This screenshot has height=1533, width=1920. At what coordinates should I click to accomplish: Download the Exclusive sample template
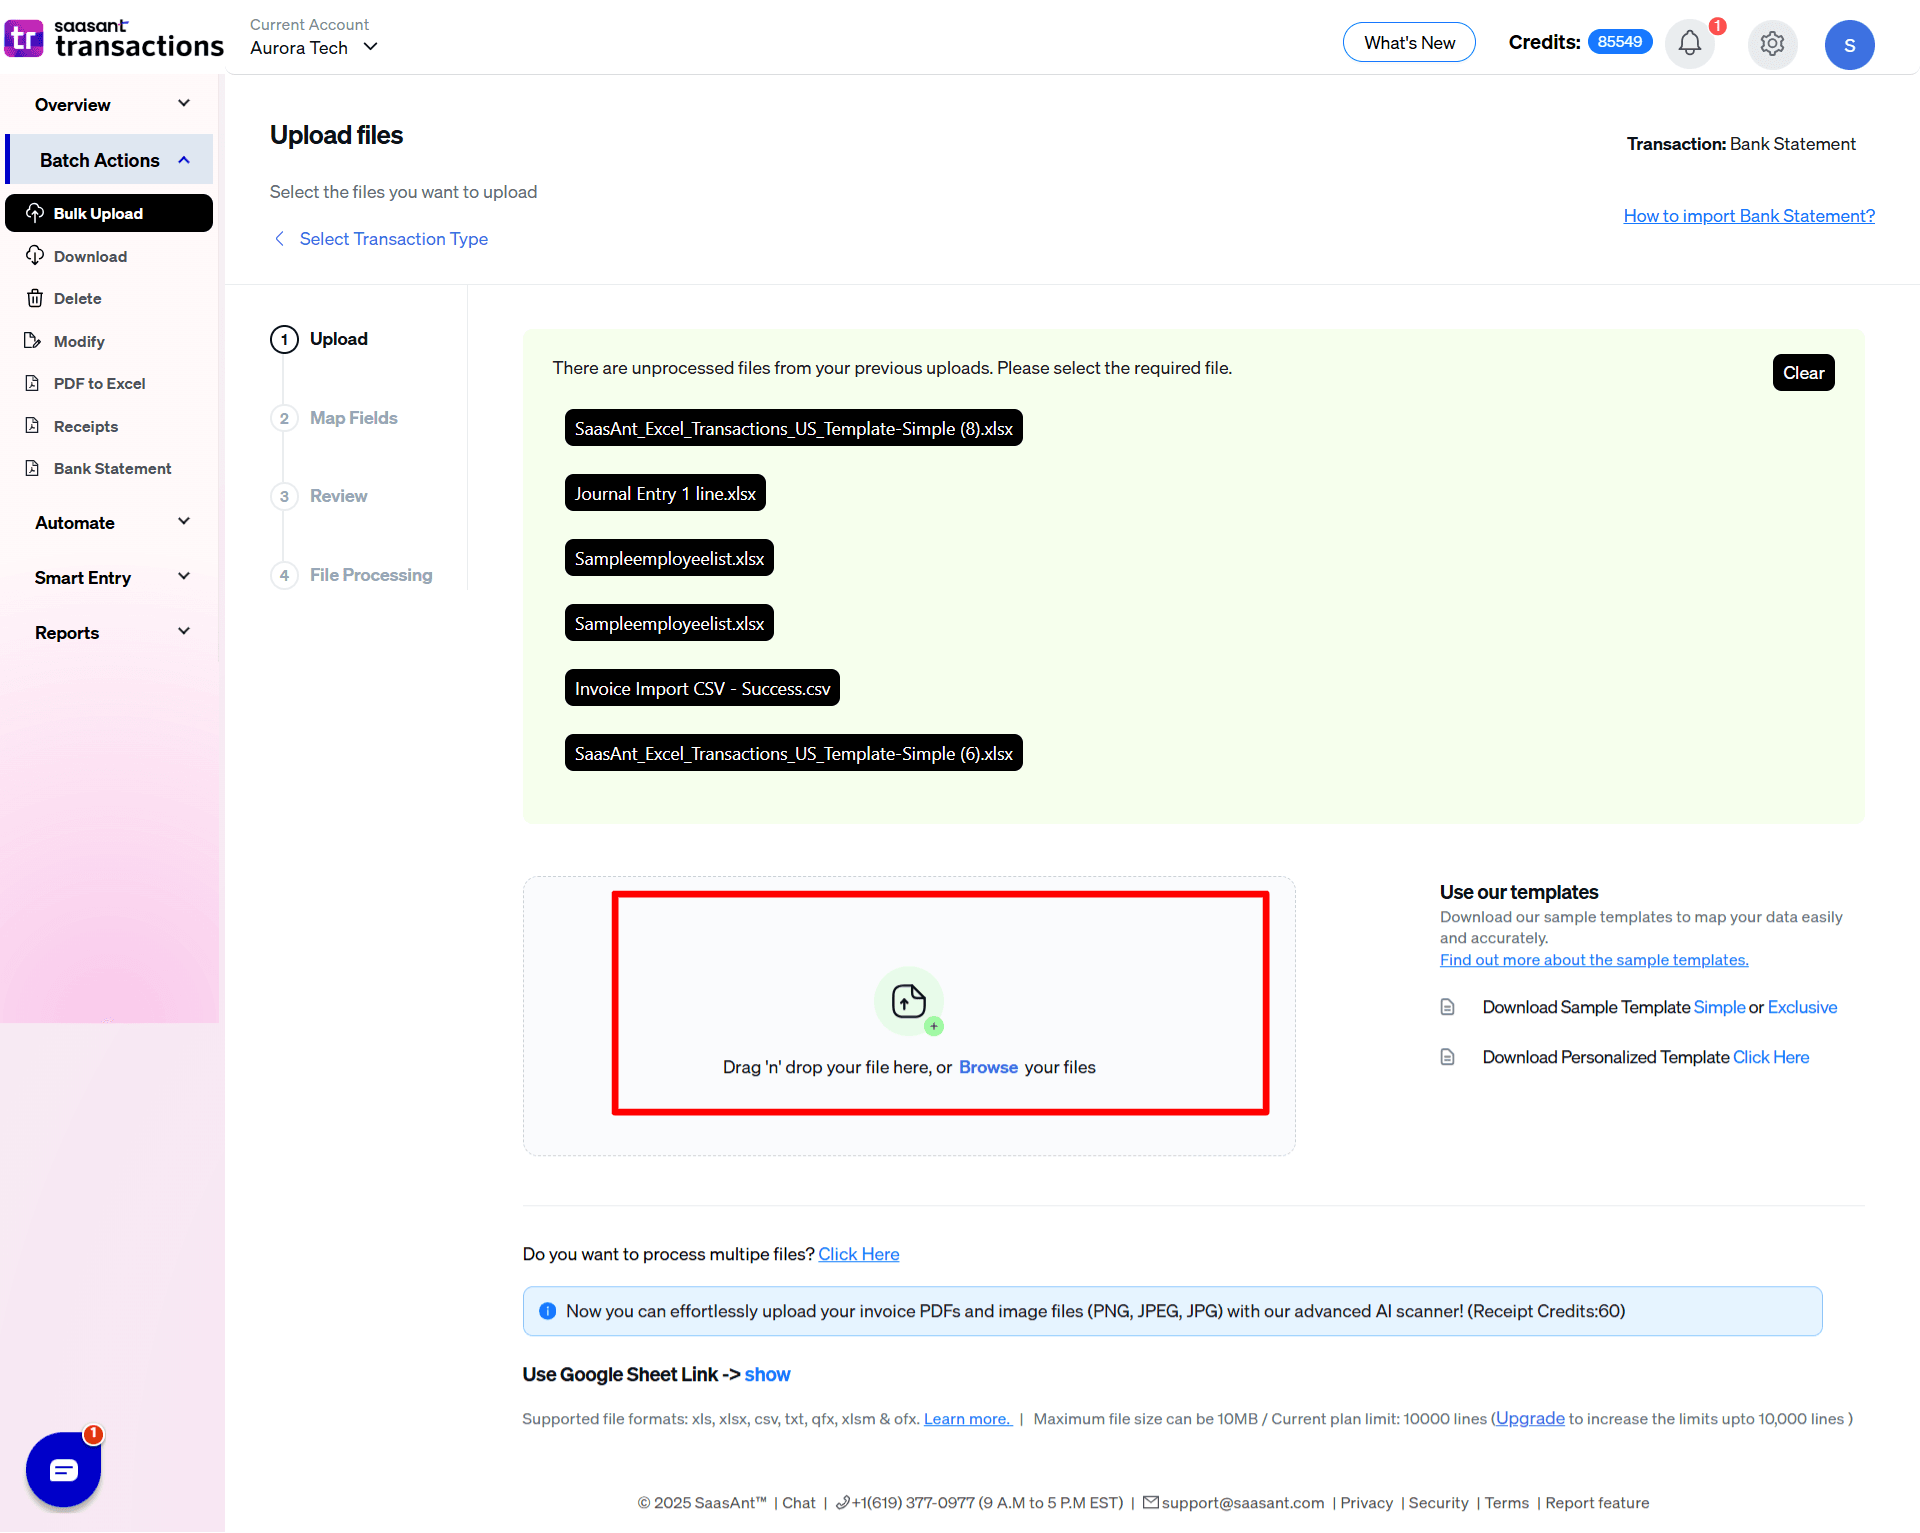(x=1802, y=1007)
